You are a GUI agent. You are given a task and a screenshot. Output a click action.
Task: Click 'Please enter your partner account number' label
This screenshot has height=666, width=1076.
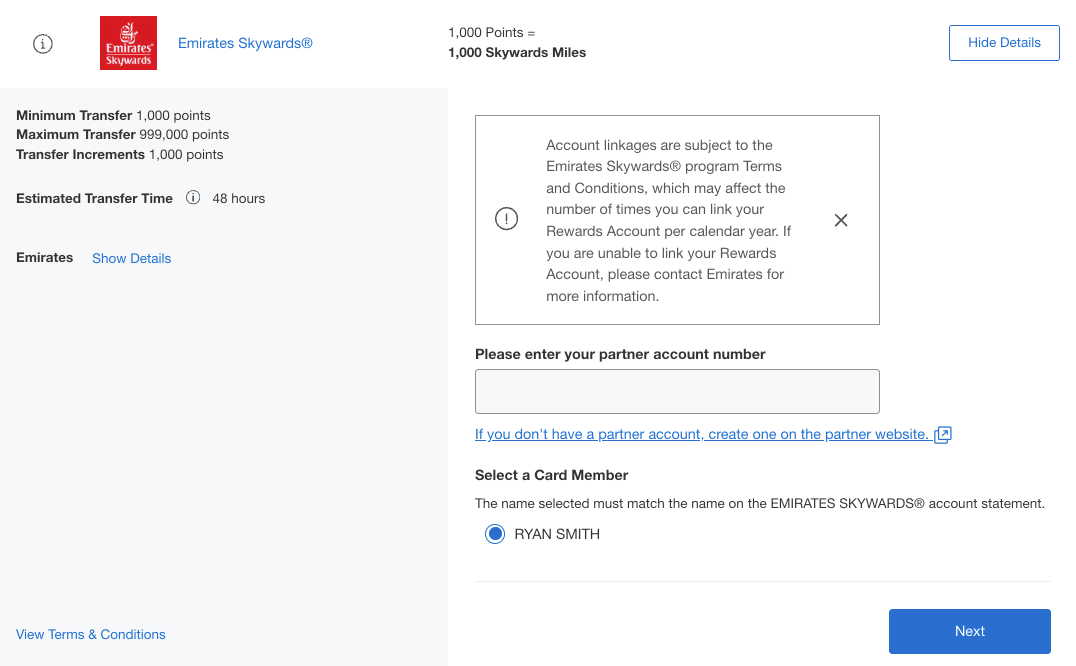coord(620,354)
